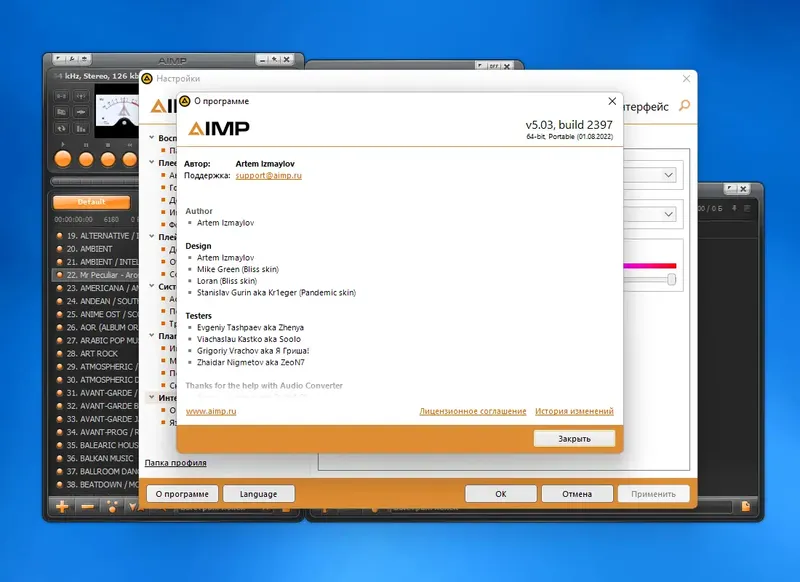This screenshot has height=582, width=800.
Task: Collapse the Инте… settings tree group
Action: click(152, 396)
